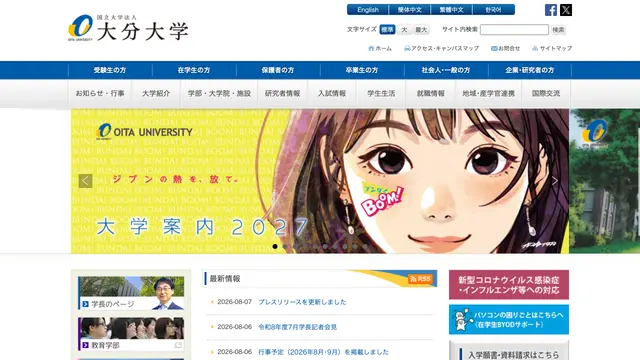The width and height of the screenshot is (640, 360).
Task: Open 入試情報 menu item
Action: [332, 93]
